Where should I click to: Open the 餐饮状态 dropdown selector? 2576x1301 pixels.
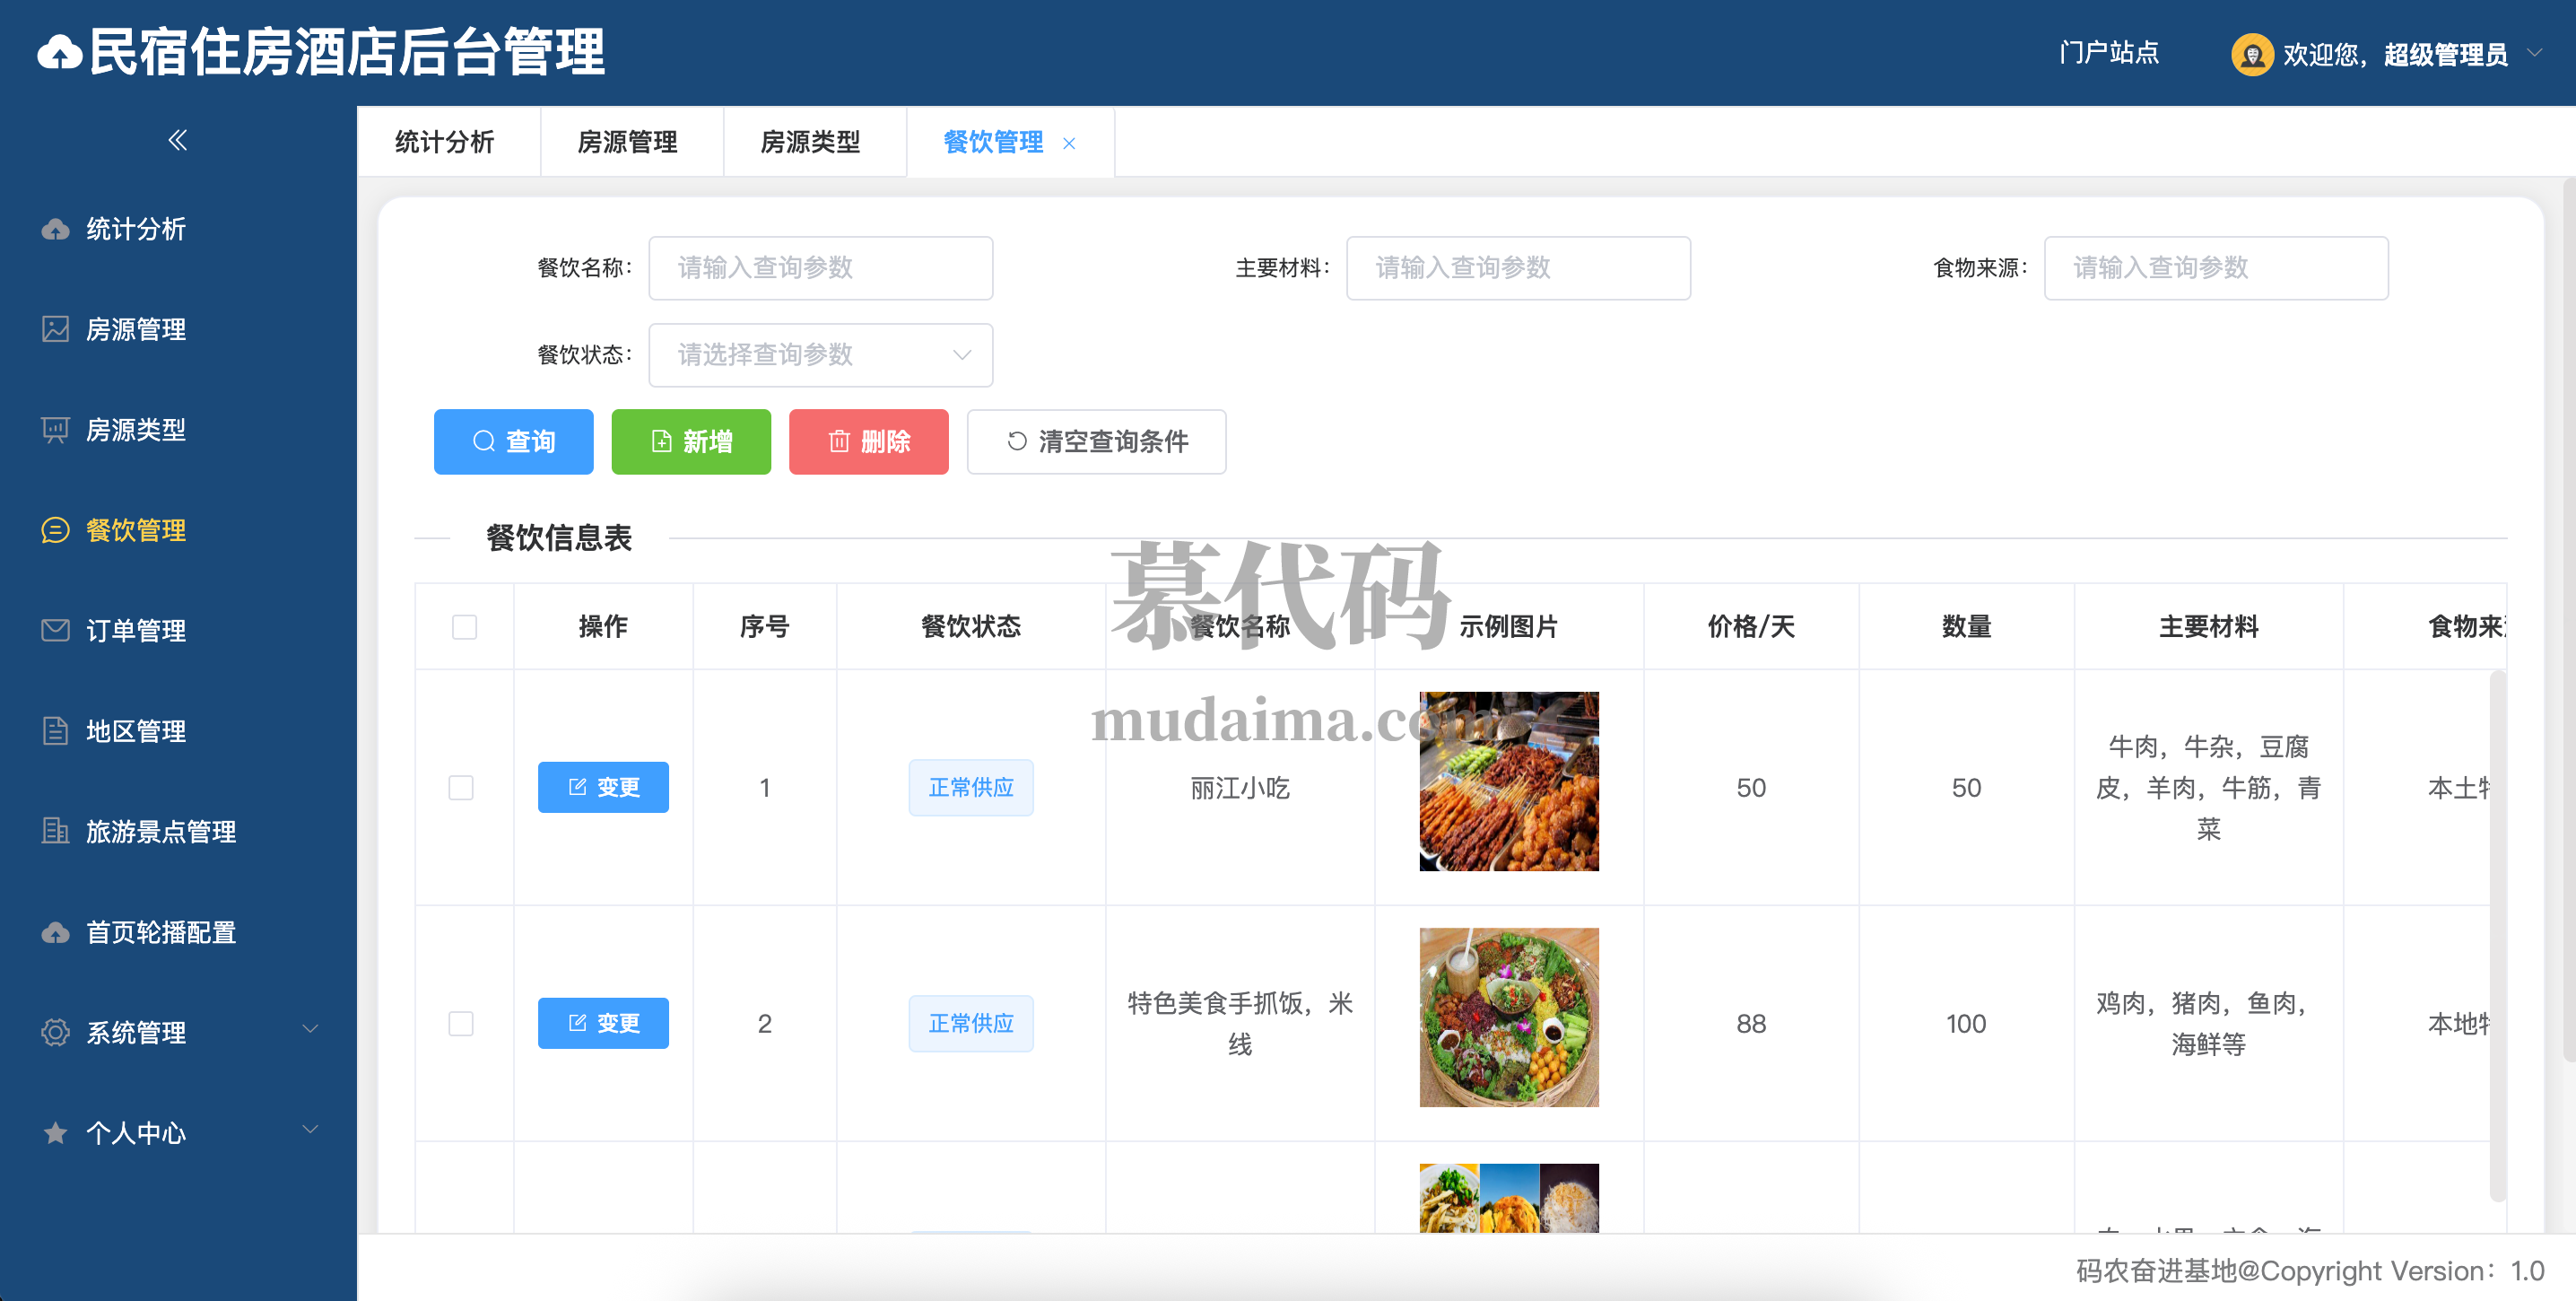[820, 355]
